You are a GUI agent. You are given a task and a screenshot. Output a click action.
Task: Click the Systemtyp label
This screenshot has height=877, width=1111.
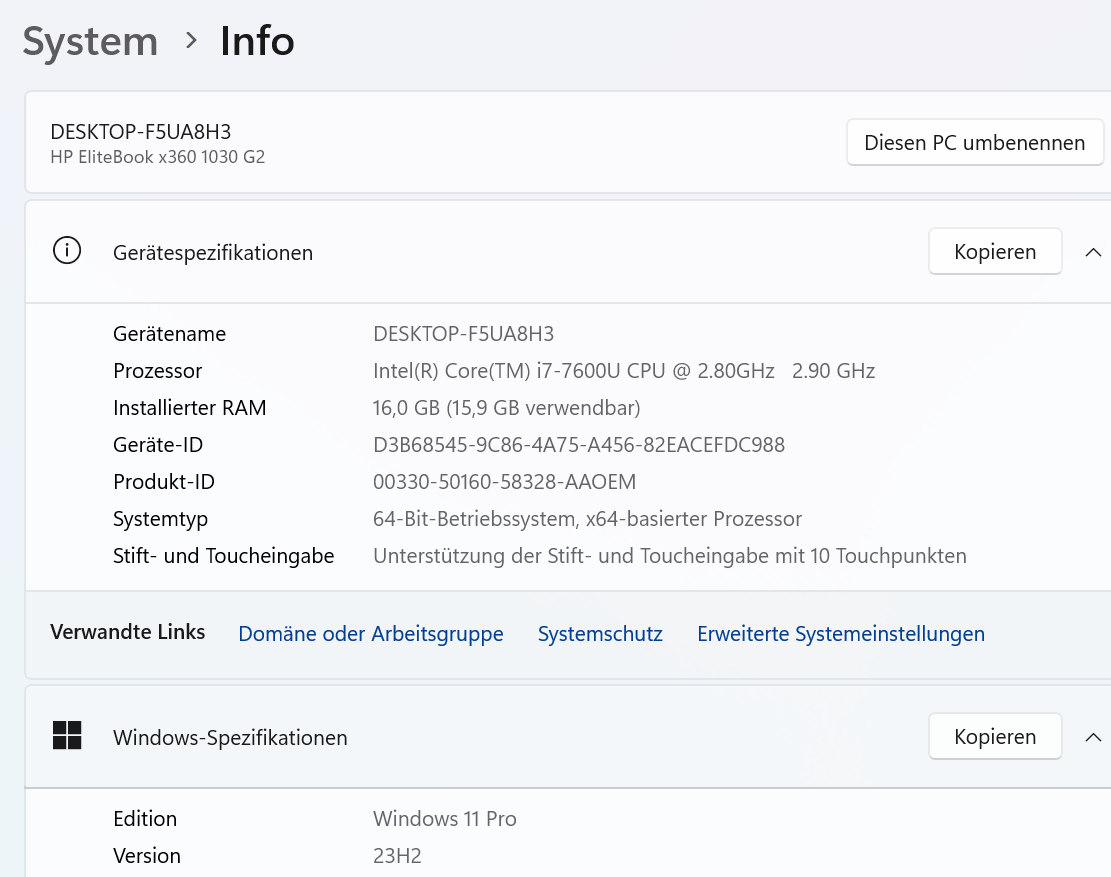(160, 519)
